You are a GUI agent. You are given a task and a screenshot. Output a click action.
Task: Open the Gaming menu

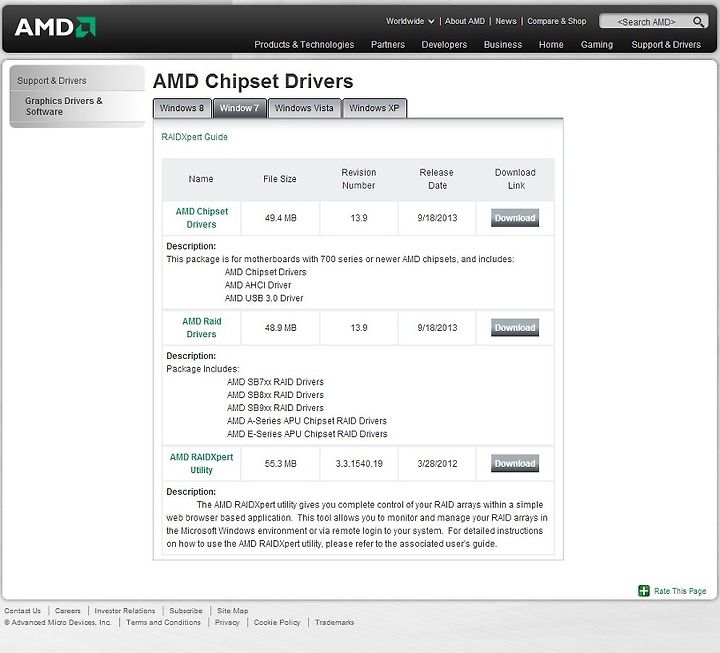[x=596, y=45]
